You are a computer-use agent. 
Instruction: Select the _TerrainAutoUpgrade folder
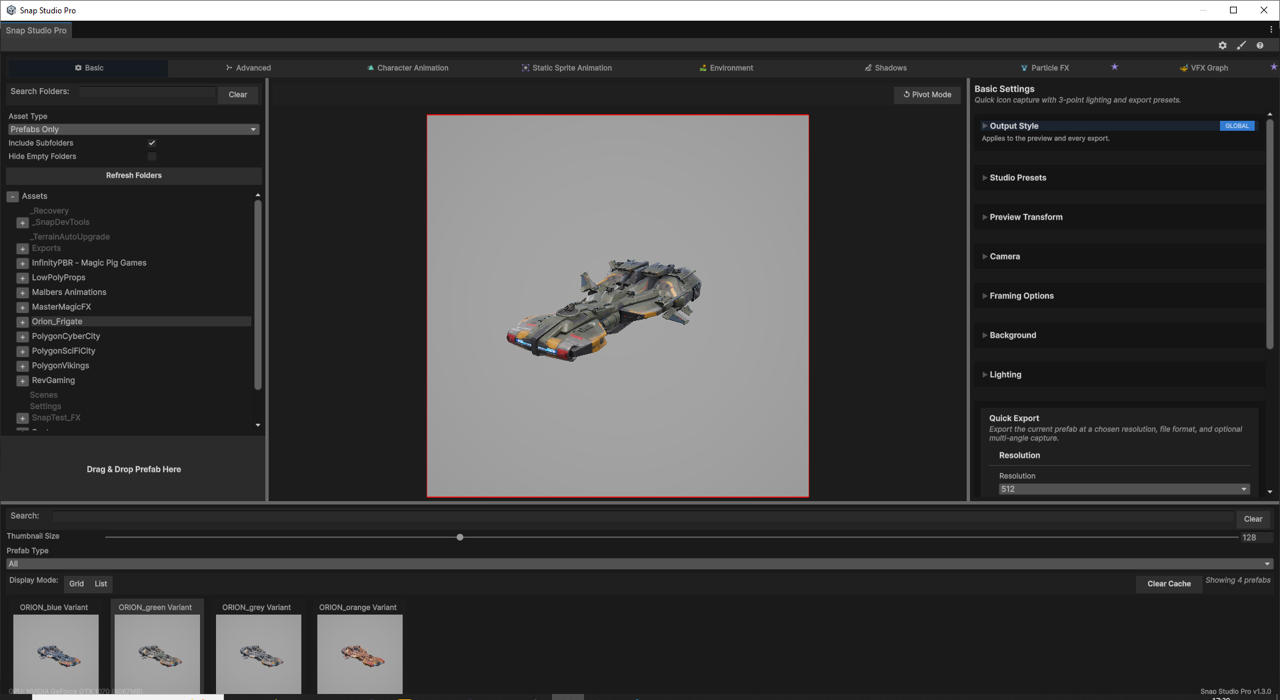click(70, 237)
